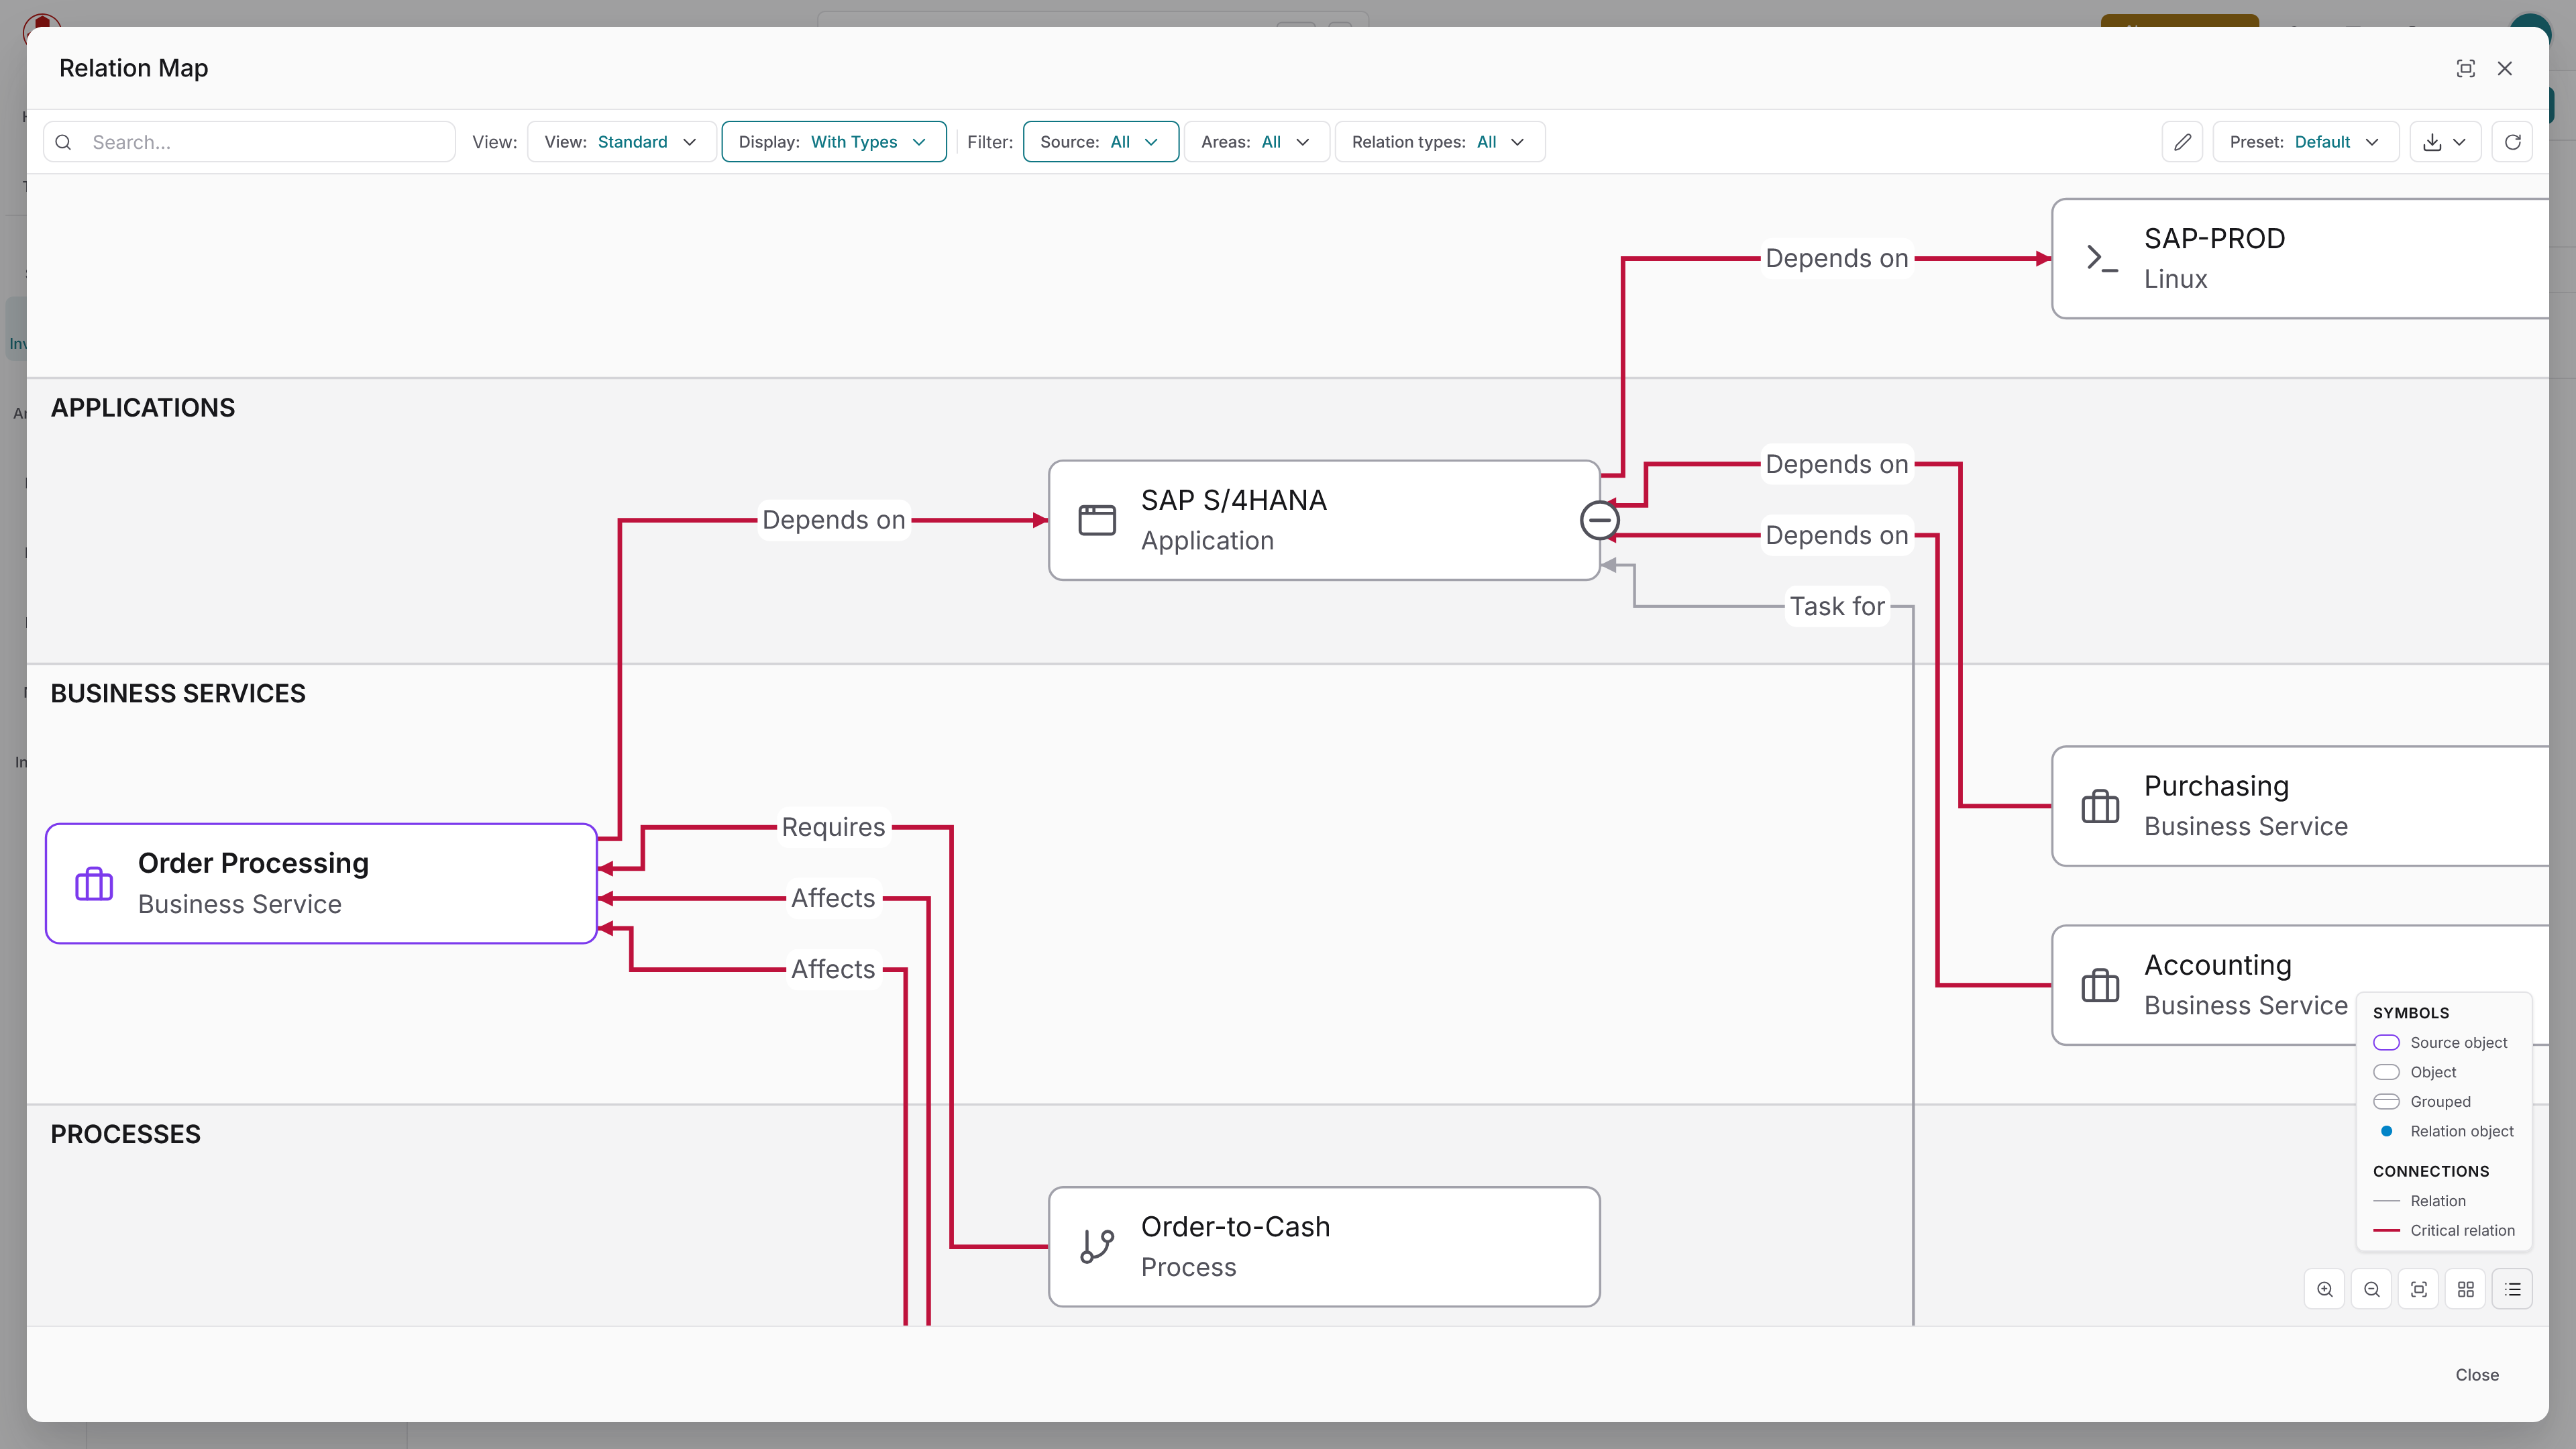Click the pencil edit preset icon
This screenshot has width=2576, height=1449.
[x=2182, y=142]
